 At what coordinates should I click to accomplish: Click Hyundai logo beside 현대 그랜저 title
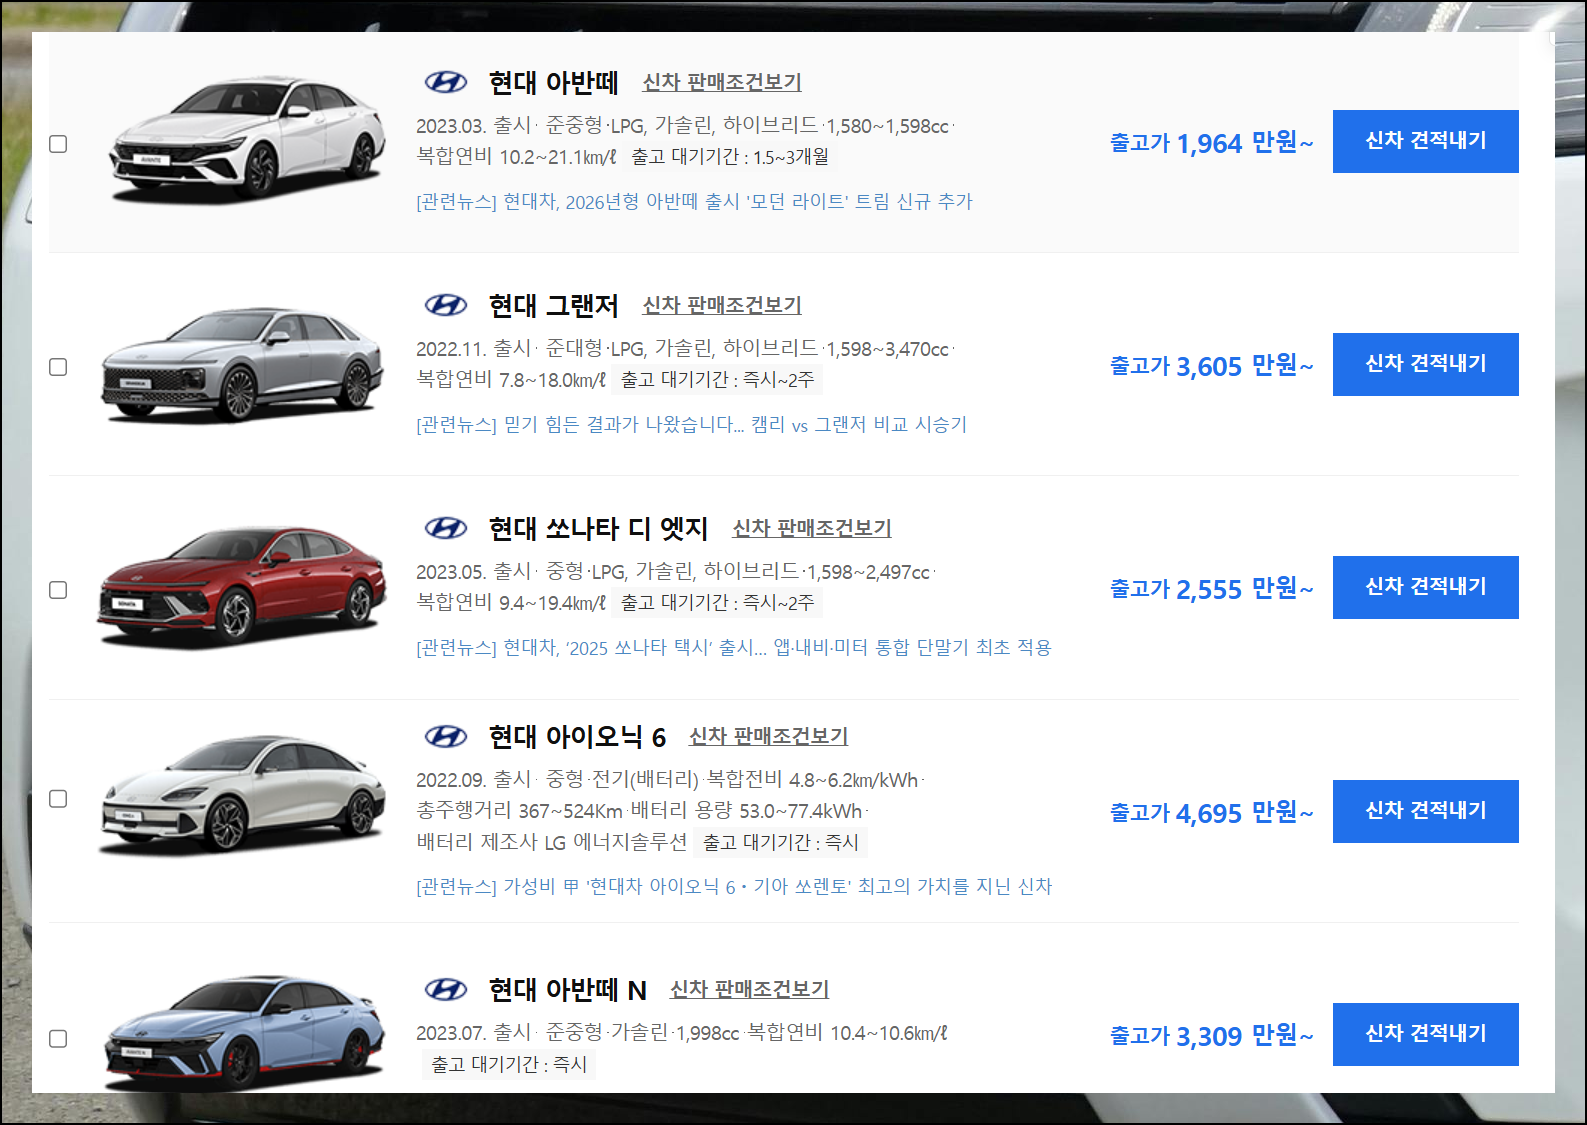click(446, 305)
